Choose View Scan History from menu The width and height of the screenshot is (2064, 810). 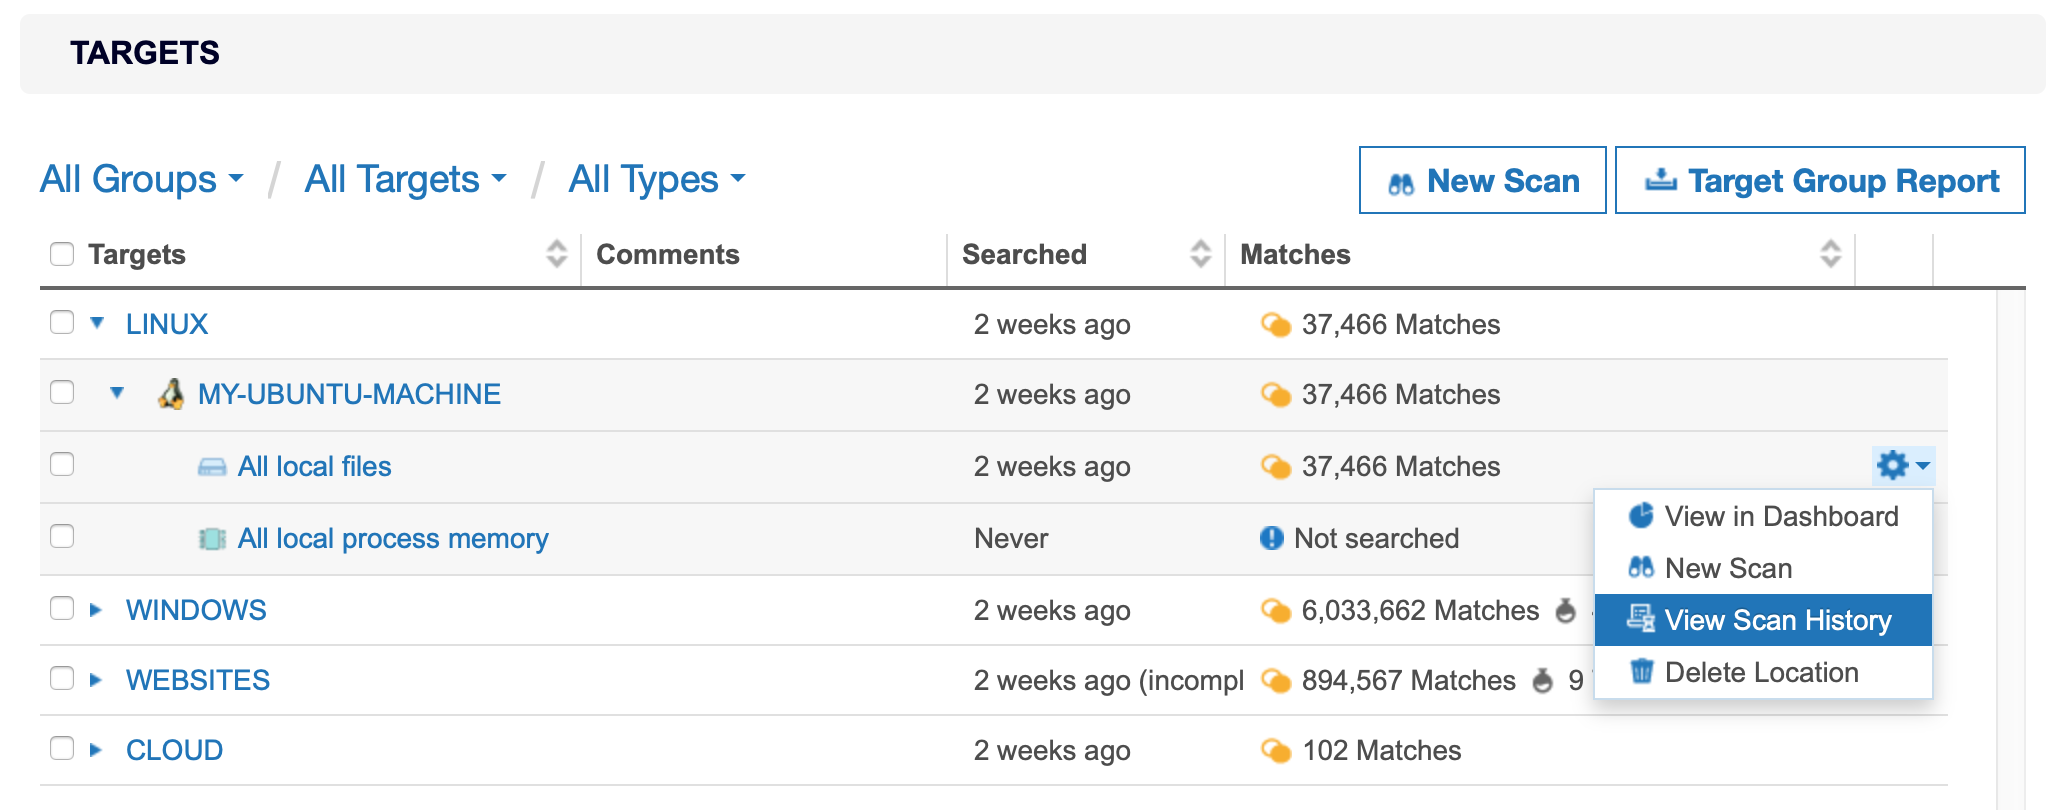[x=1762, y=620]
